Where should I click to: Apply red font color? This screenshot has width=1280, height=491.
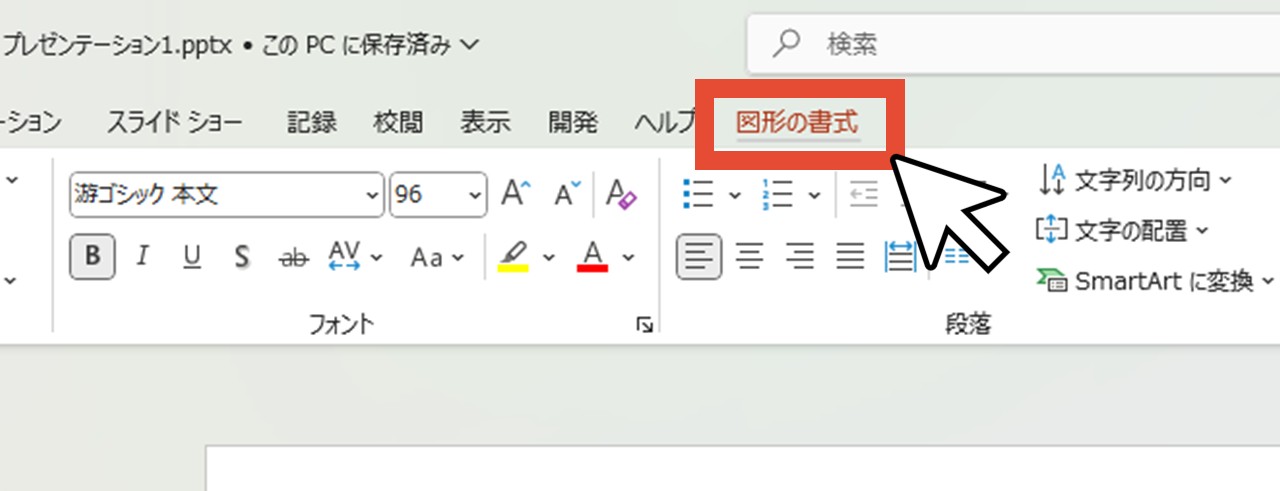tap(593, 257)
